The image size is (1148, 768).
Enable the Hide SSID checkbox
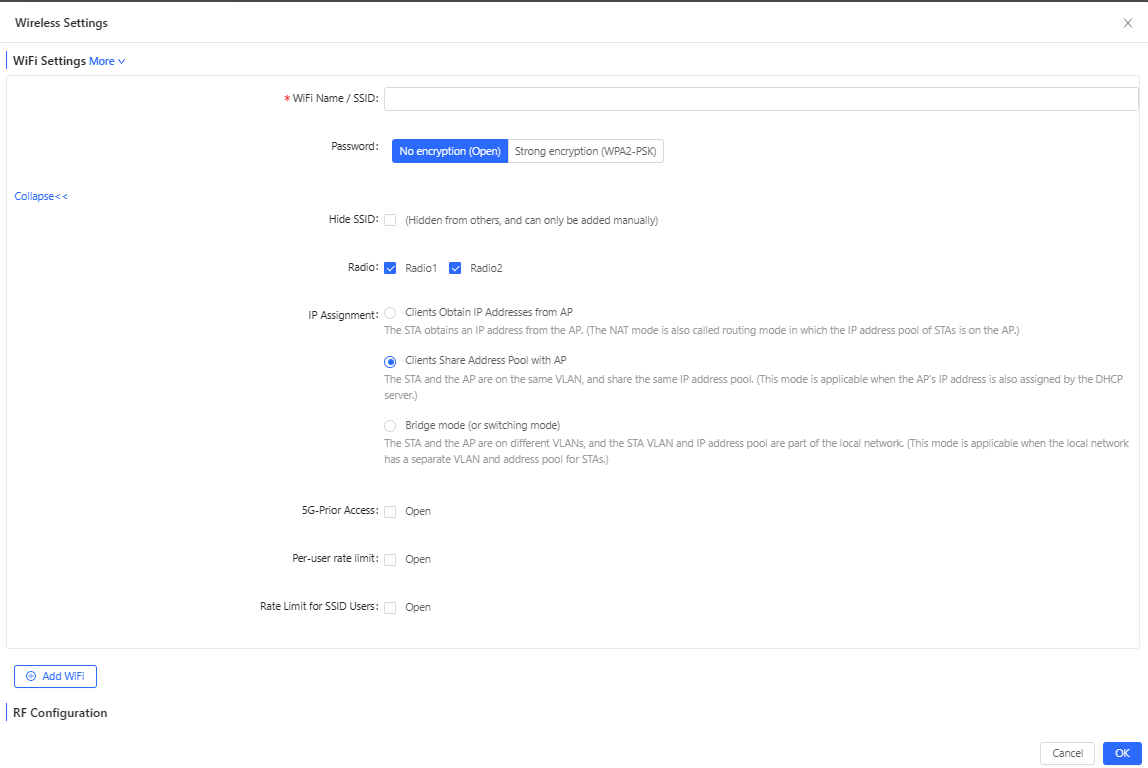(391, 220)
